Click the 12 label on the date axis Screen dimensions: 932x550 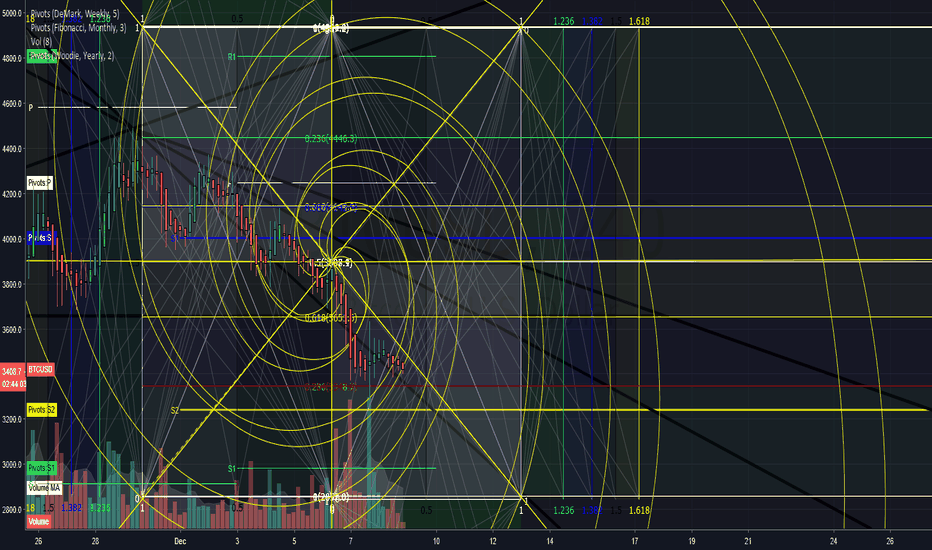(x=493, y=541)
